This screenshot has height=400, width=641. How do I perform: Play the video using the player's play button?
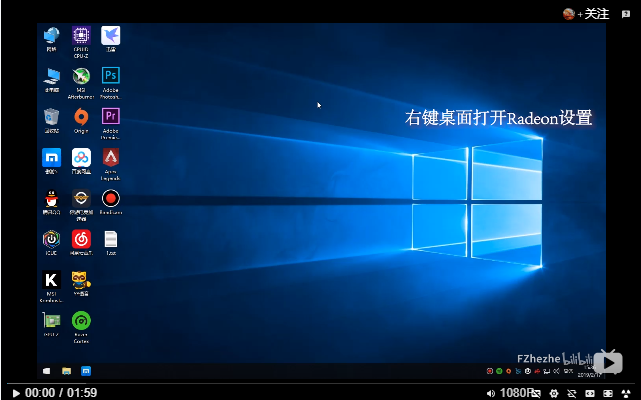(16, 393)
